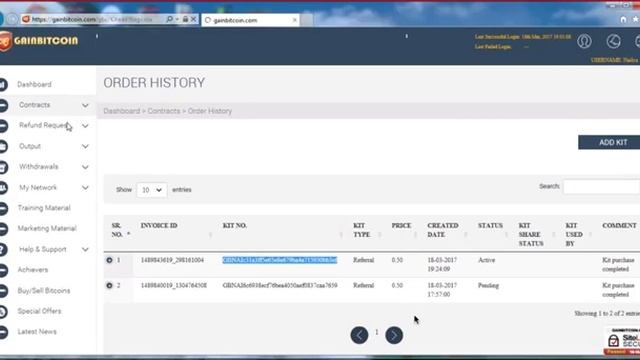This screenshot has height=360, width=640.
Task: Sort by the STATUS column header
Action: [490, 225]
